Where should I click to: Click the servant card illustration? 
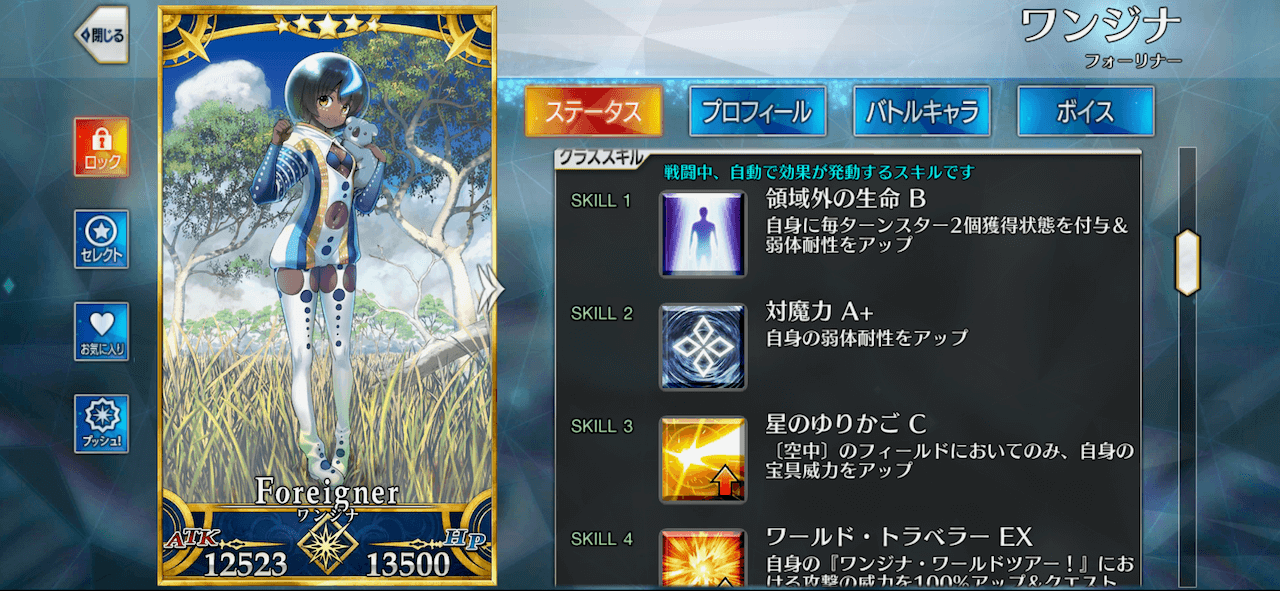tap(328, 280)
